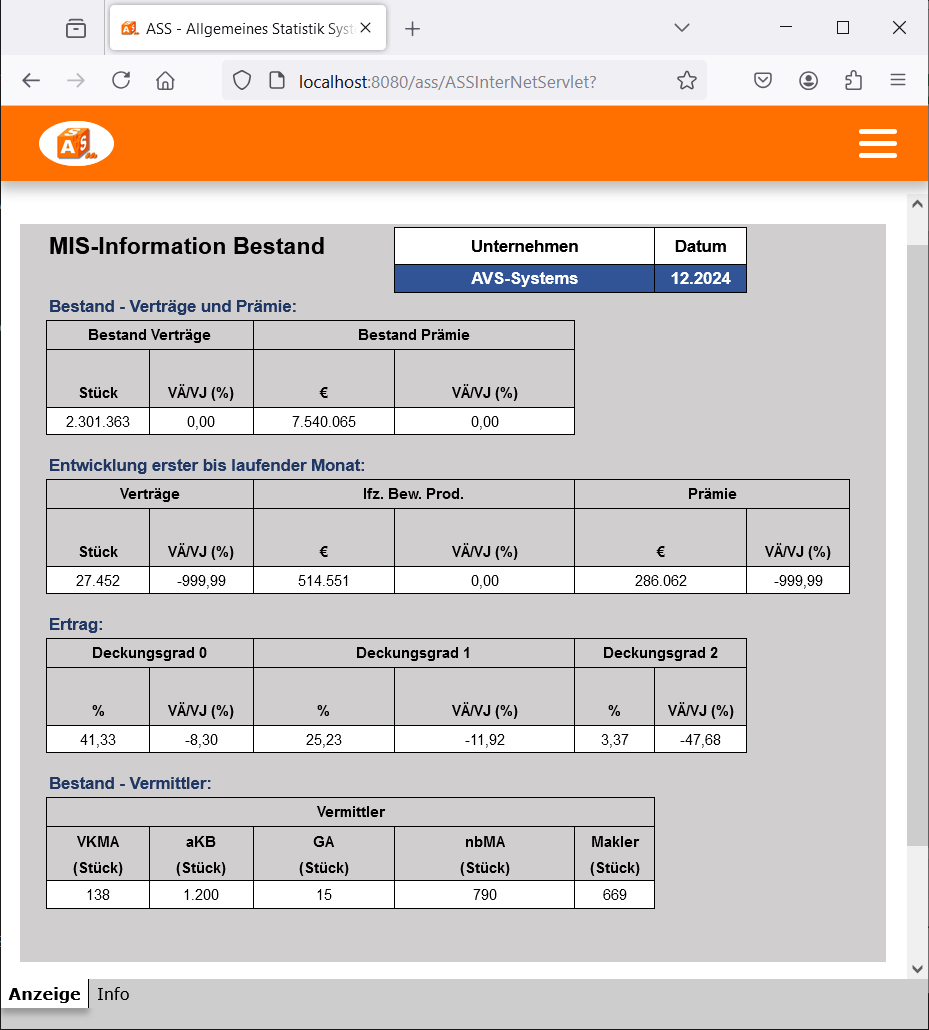Switch to the Info tab
The image size is (929, 1030).
[x=113, y=994]
